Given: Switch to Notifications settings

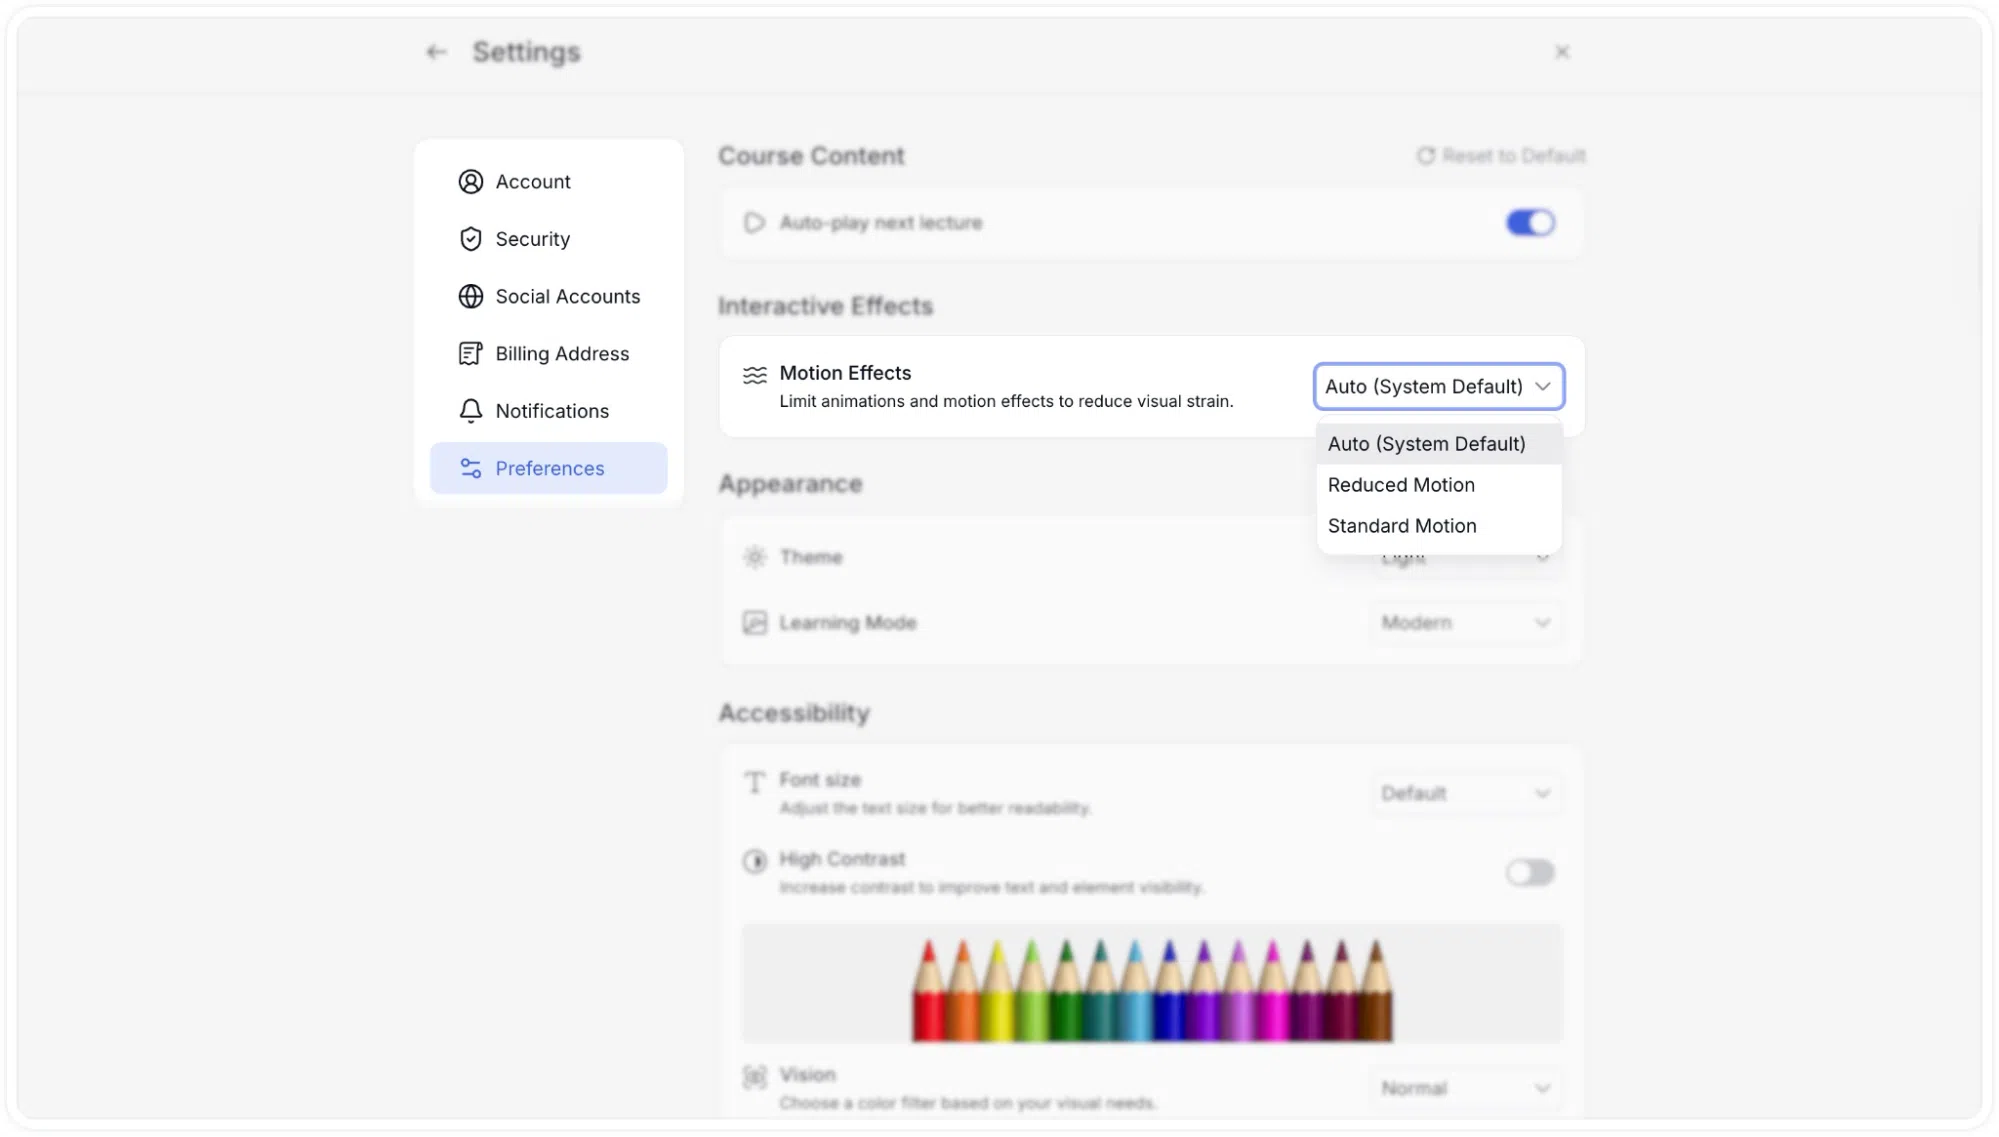Looking at the screenshot, I should coord(548,411).
